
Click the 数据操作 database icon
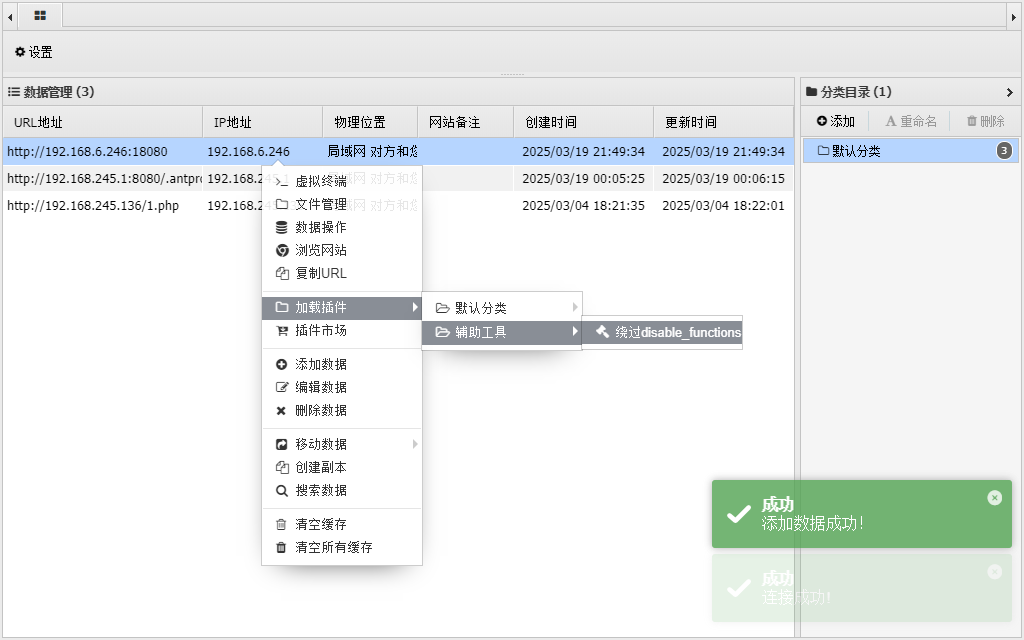coord(282,227)
